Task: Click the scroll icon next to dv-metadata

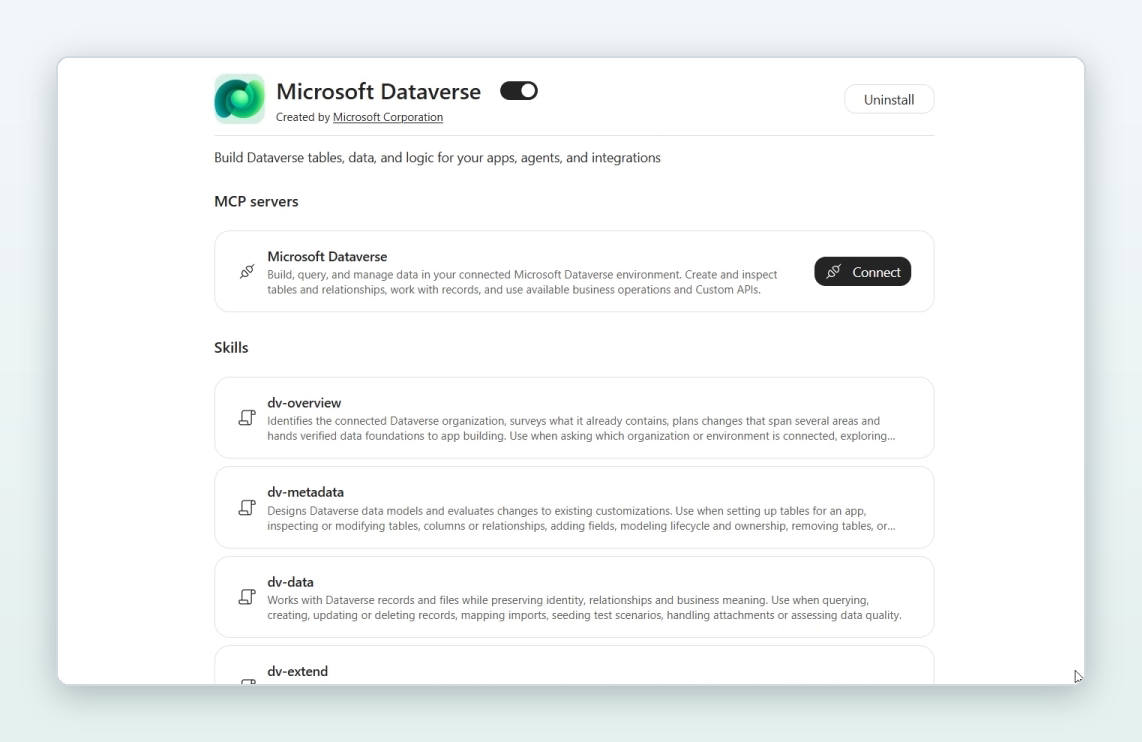Action: (247, 508)
